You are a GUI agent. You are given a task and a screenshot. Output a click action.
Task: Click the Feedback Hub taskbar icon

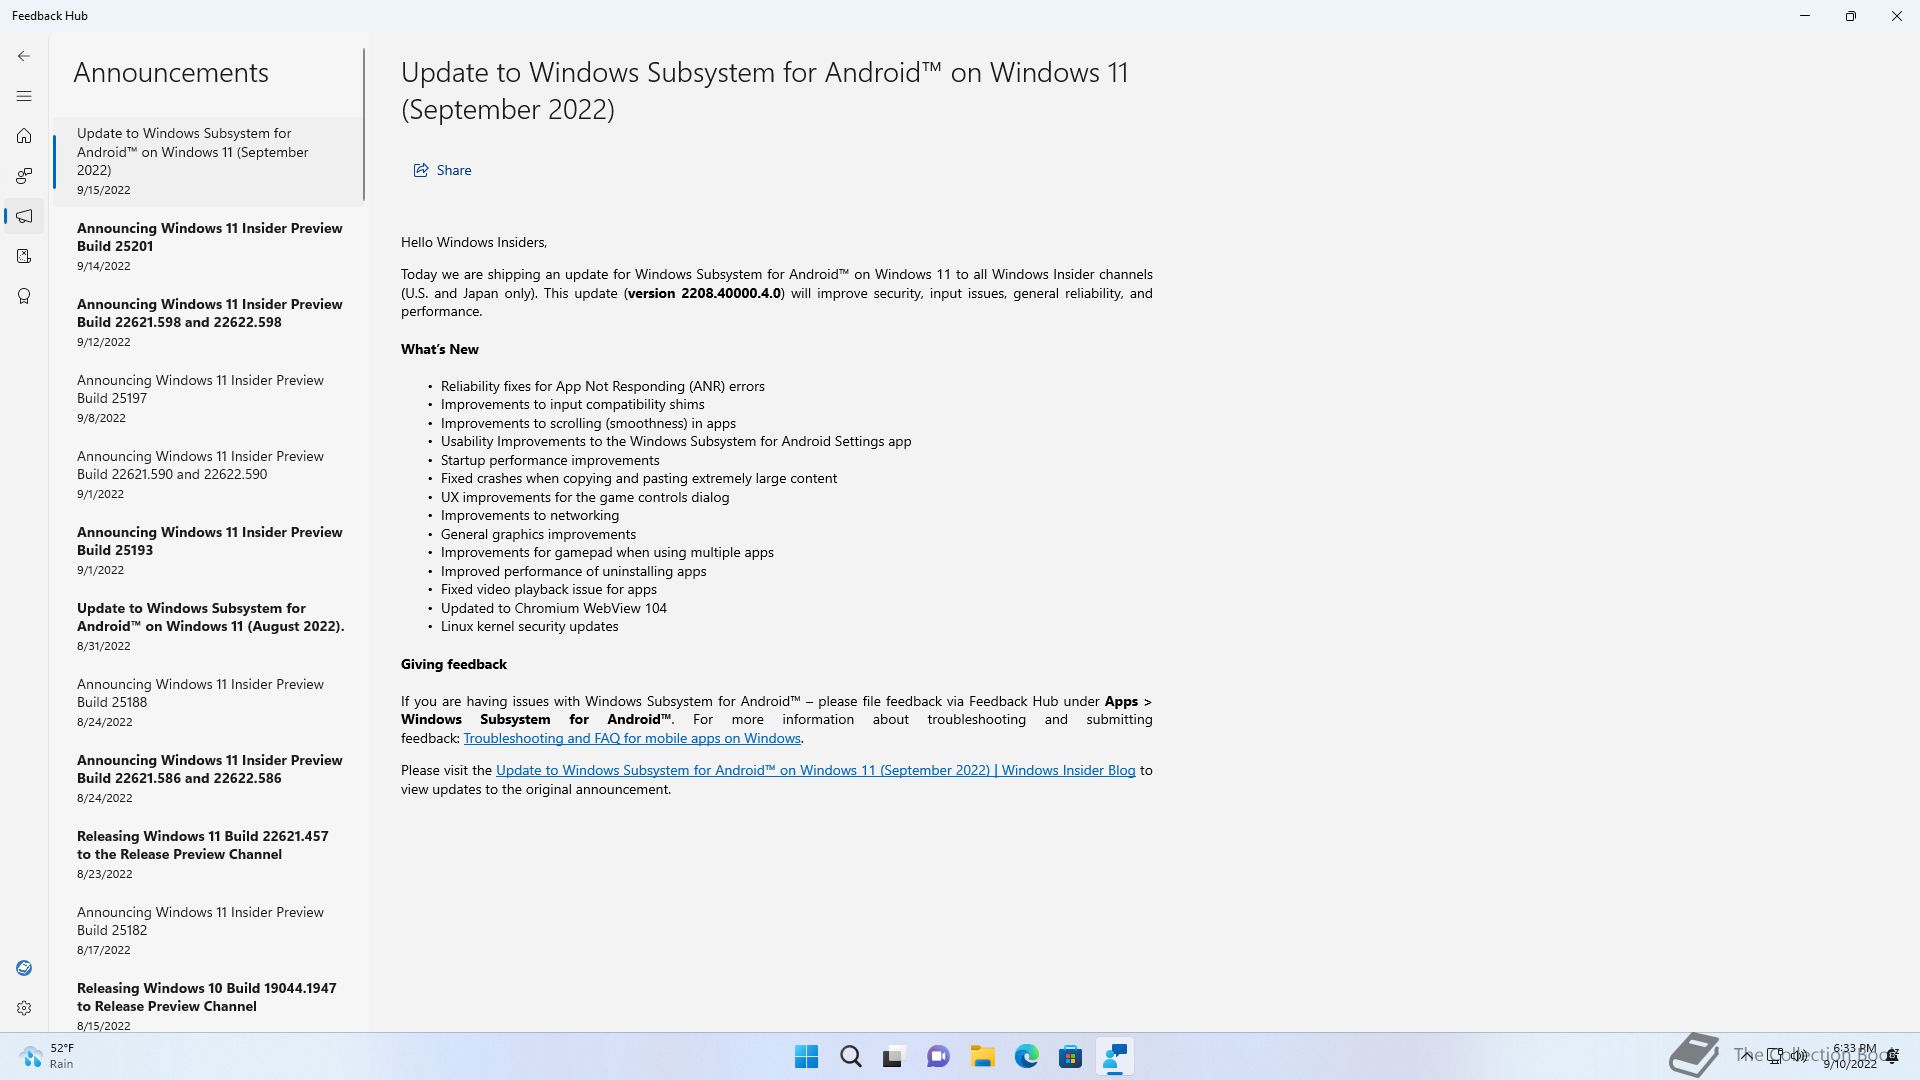click(1114, 1057)
